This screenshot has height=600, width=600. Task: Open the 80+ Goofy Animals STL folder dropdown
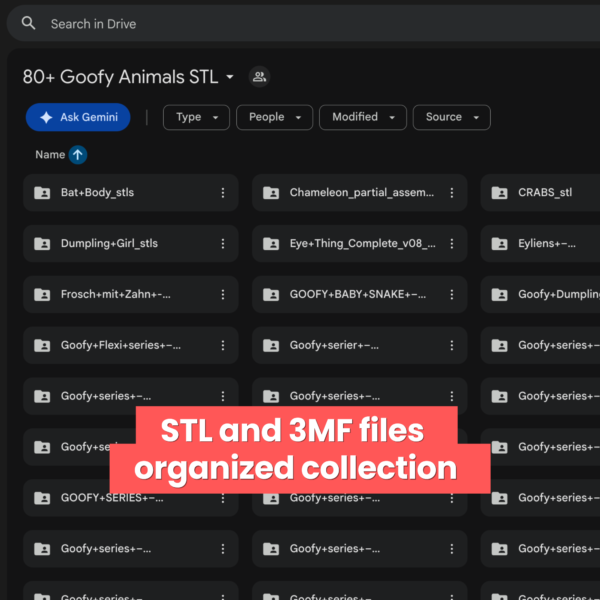pyautogui.click(x=230, y=77)
